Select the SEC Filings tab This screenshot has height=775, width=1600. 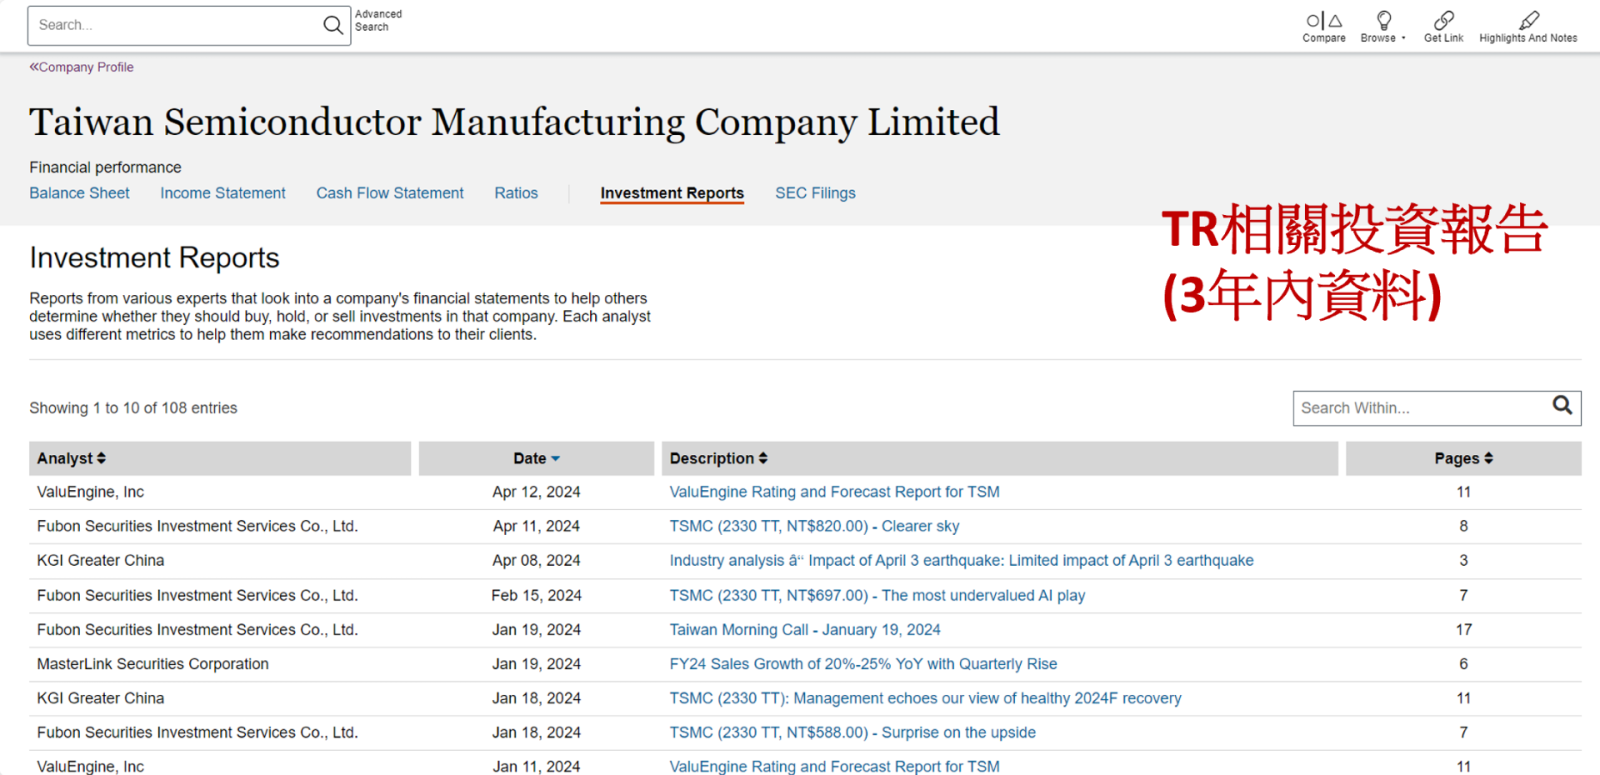(x=815, y=193)
